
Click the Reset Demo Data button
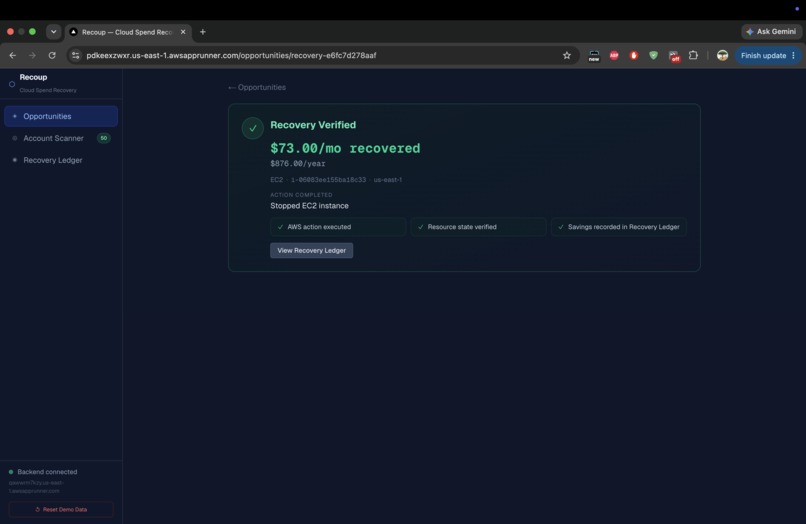[x=61, y=510]
